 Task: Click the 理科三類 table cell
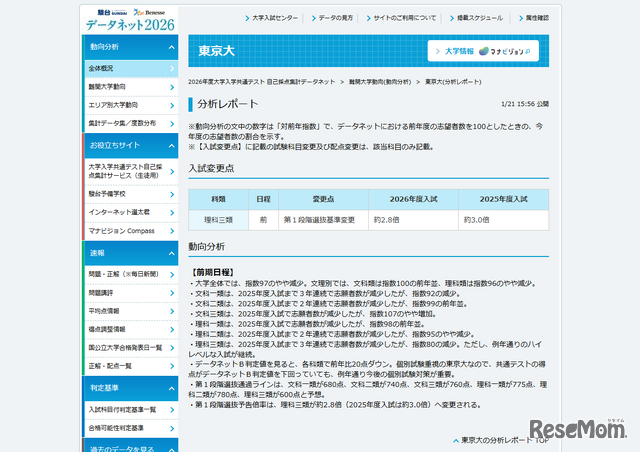218,220
